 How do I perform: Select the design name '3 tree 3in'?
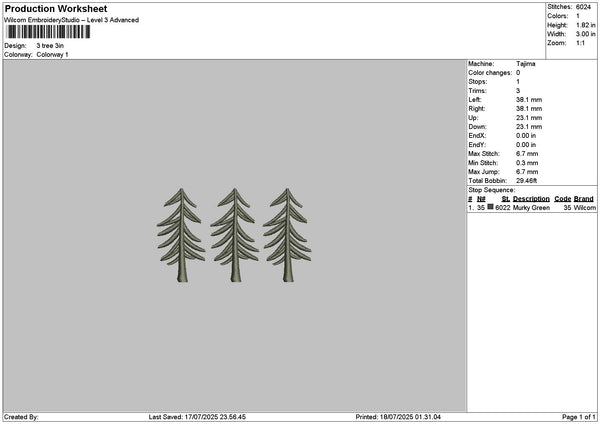[50, 46]
